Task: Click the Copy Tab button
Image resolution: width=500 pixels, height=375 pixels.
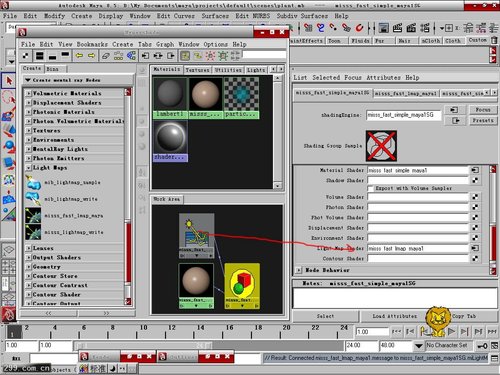Action: coord(464,316)
